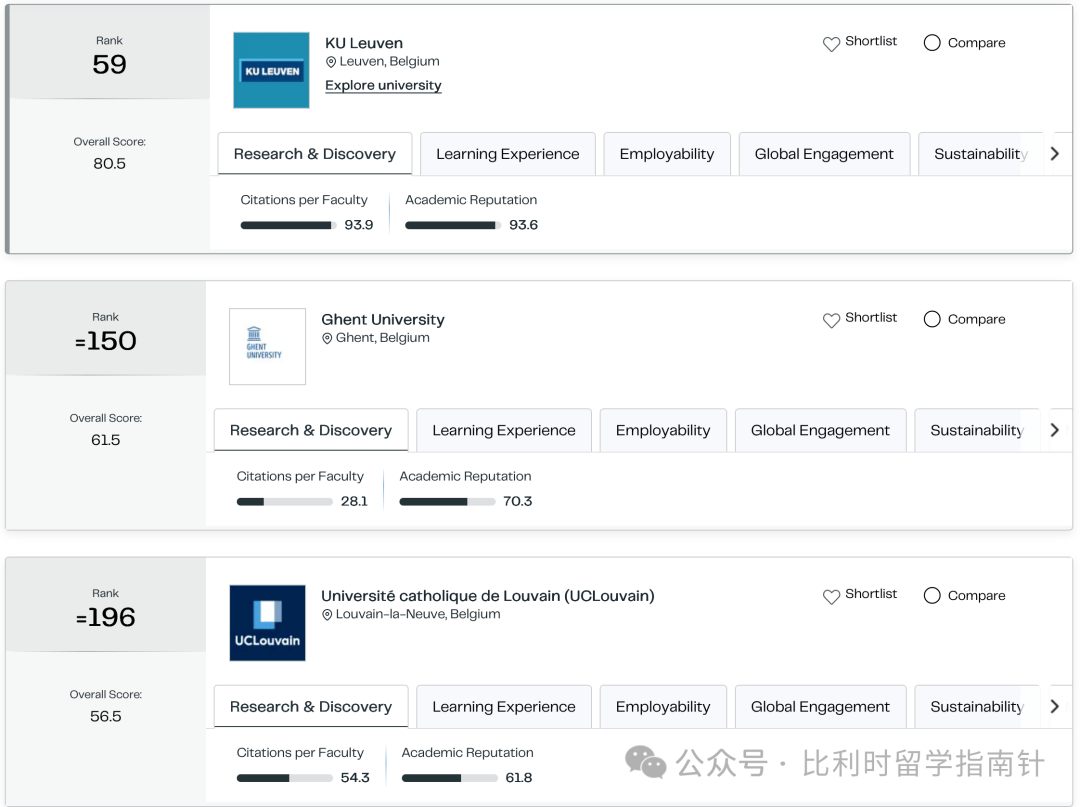1080x807 pixels.
Task: Switch to KU Leuven's Research & Discovery tab
Action: click(x=315, y=154)
